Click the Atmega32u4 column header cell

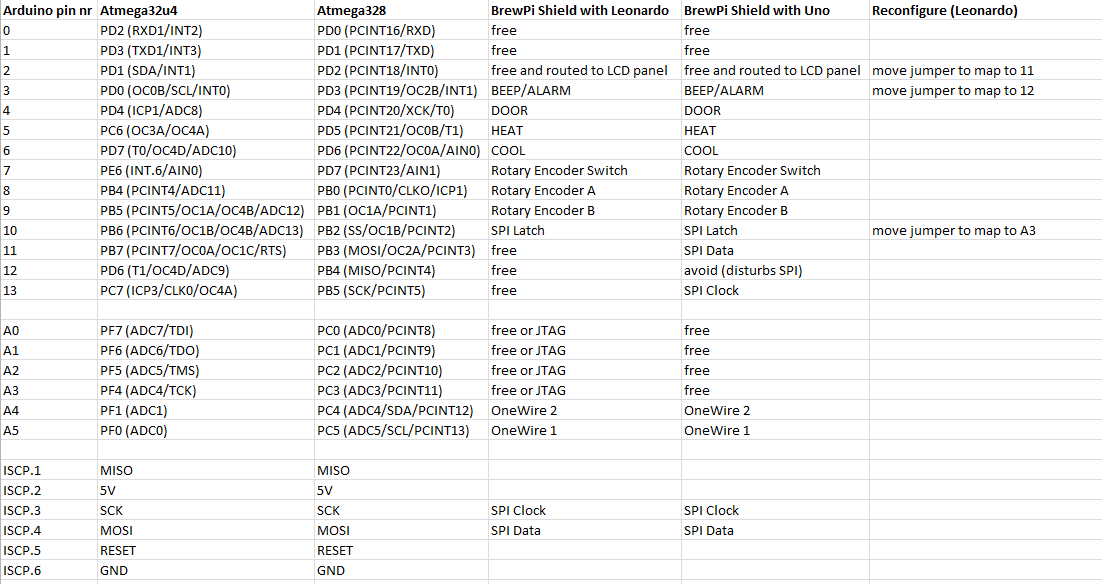click(x=206, y=11)
